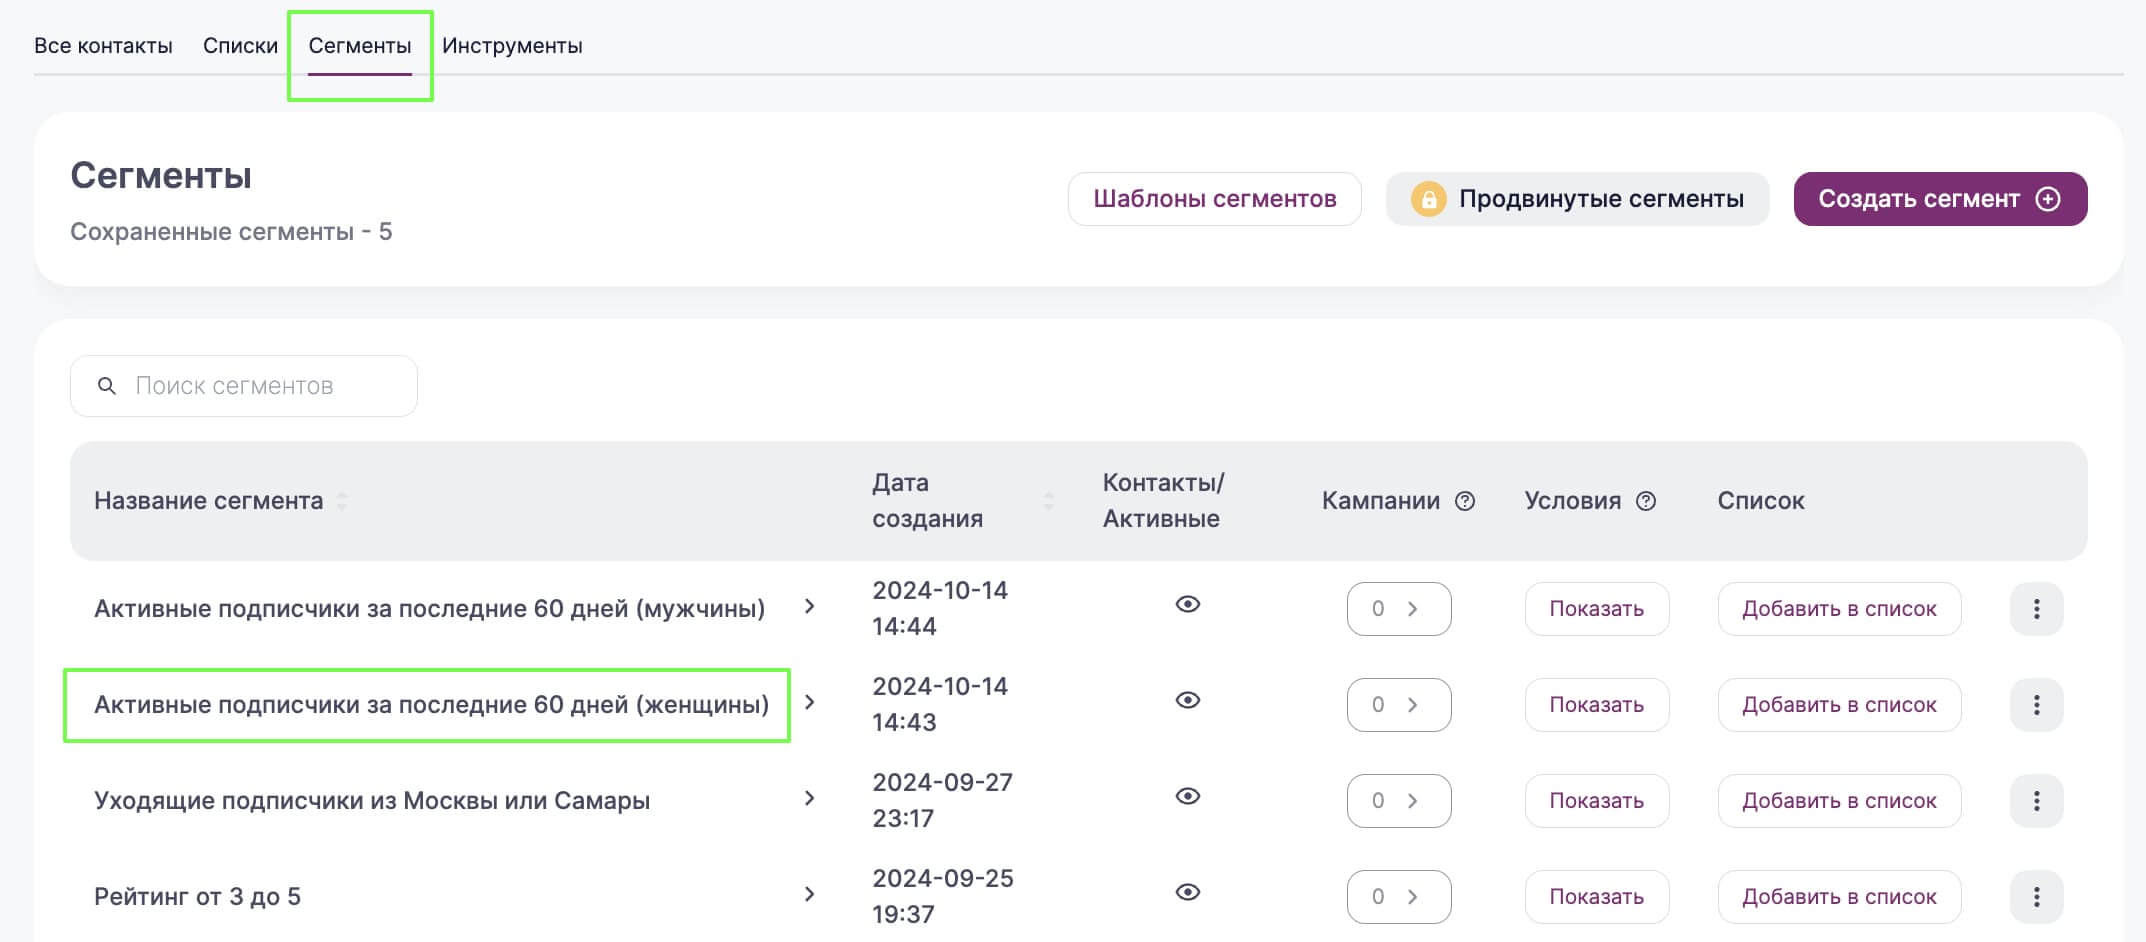This screenshot has height=942, width=2146.
Task: Open the Все контакты tab
Action: click(103, 46)
